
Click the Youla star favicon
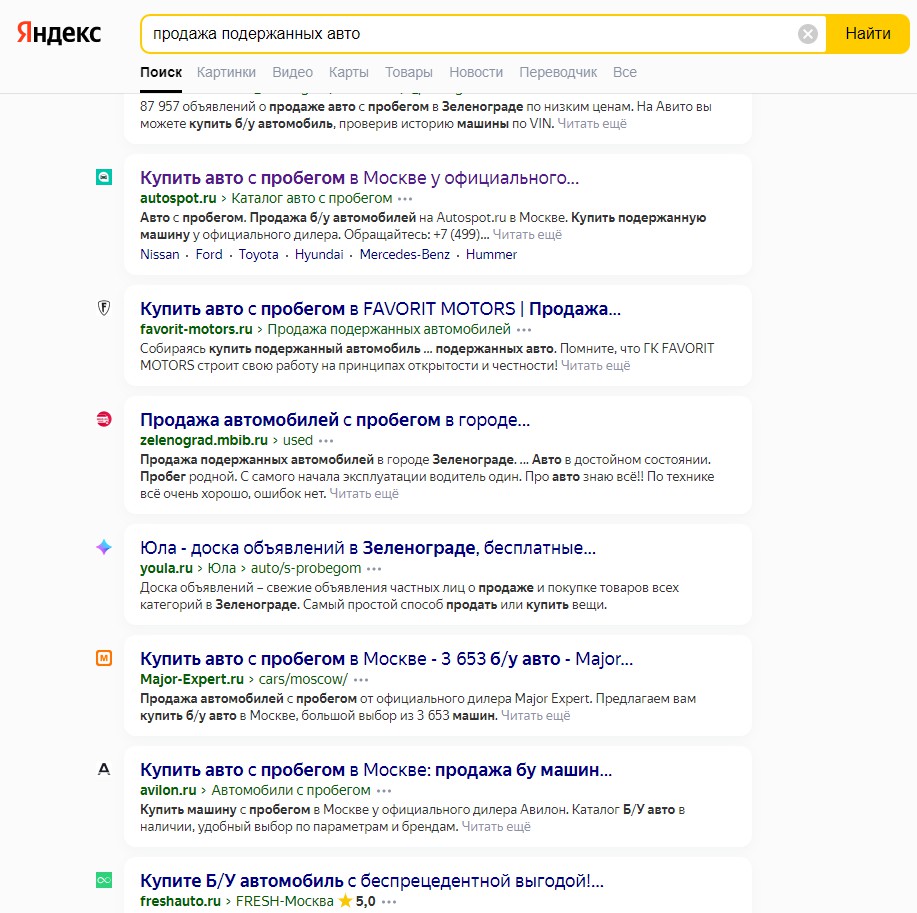coord(103,547)
